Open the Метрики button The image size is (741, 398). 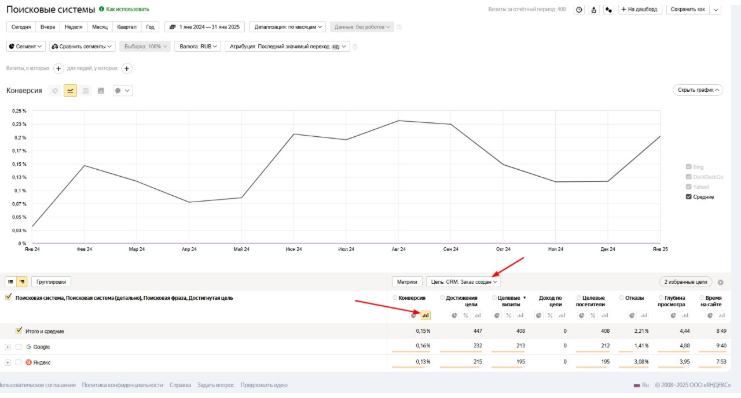click(x=407, y=282)
